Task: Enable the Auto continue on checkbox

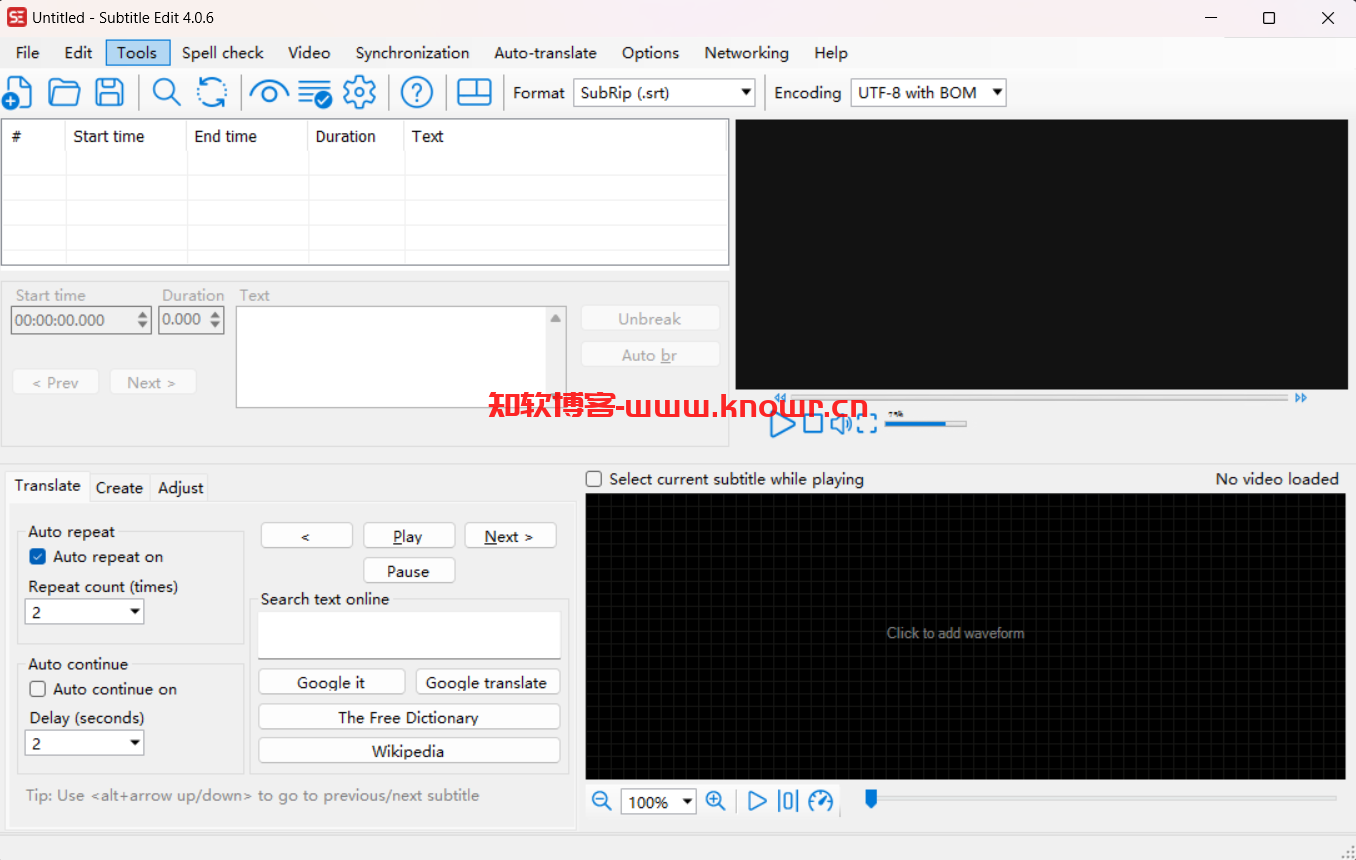Action: pos(38,689)
